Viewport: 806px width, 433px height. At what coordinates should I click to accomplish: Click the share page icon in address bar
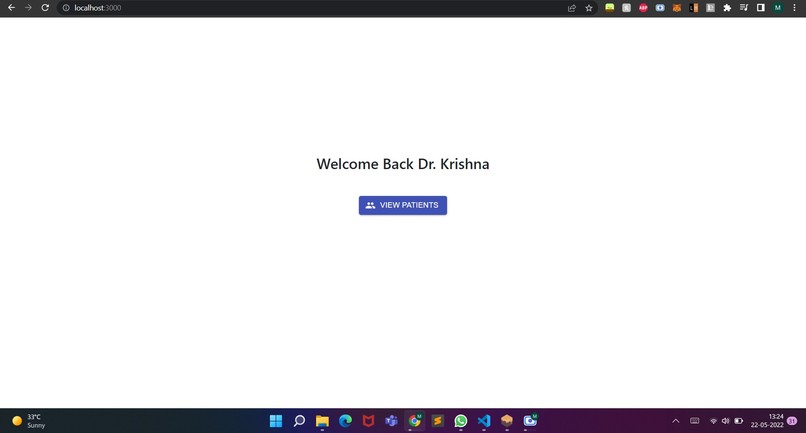572,8
